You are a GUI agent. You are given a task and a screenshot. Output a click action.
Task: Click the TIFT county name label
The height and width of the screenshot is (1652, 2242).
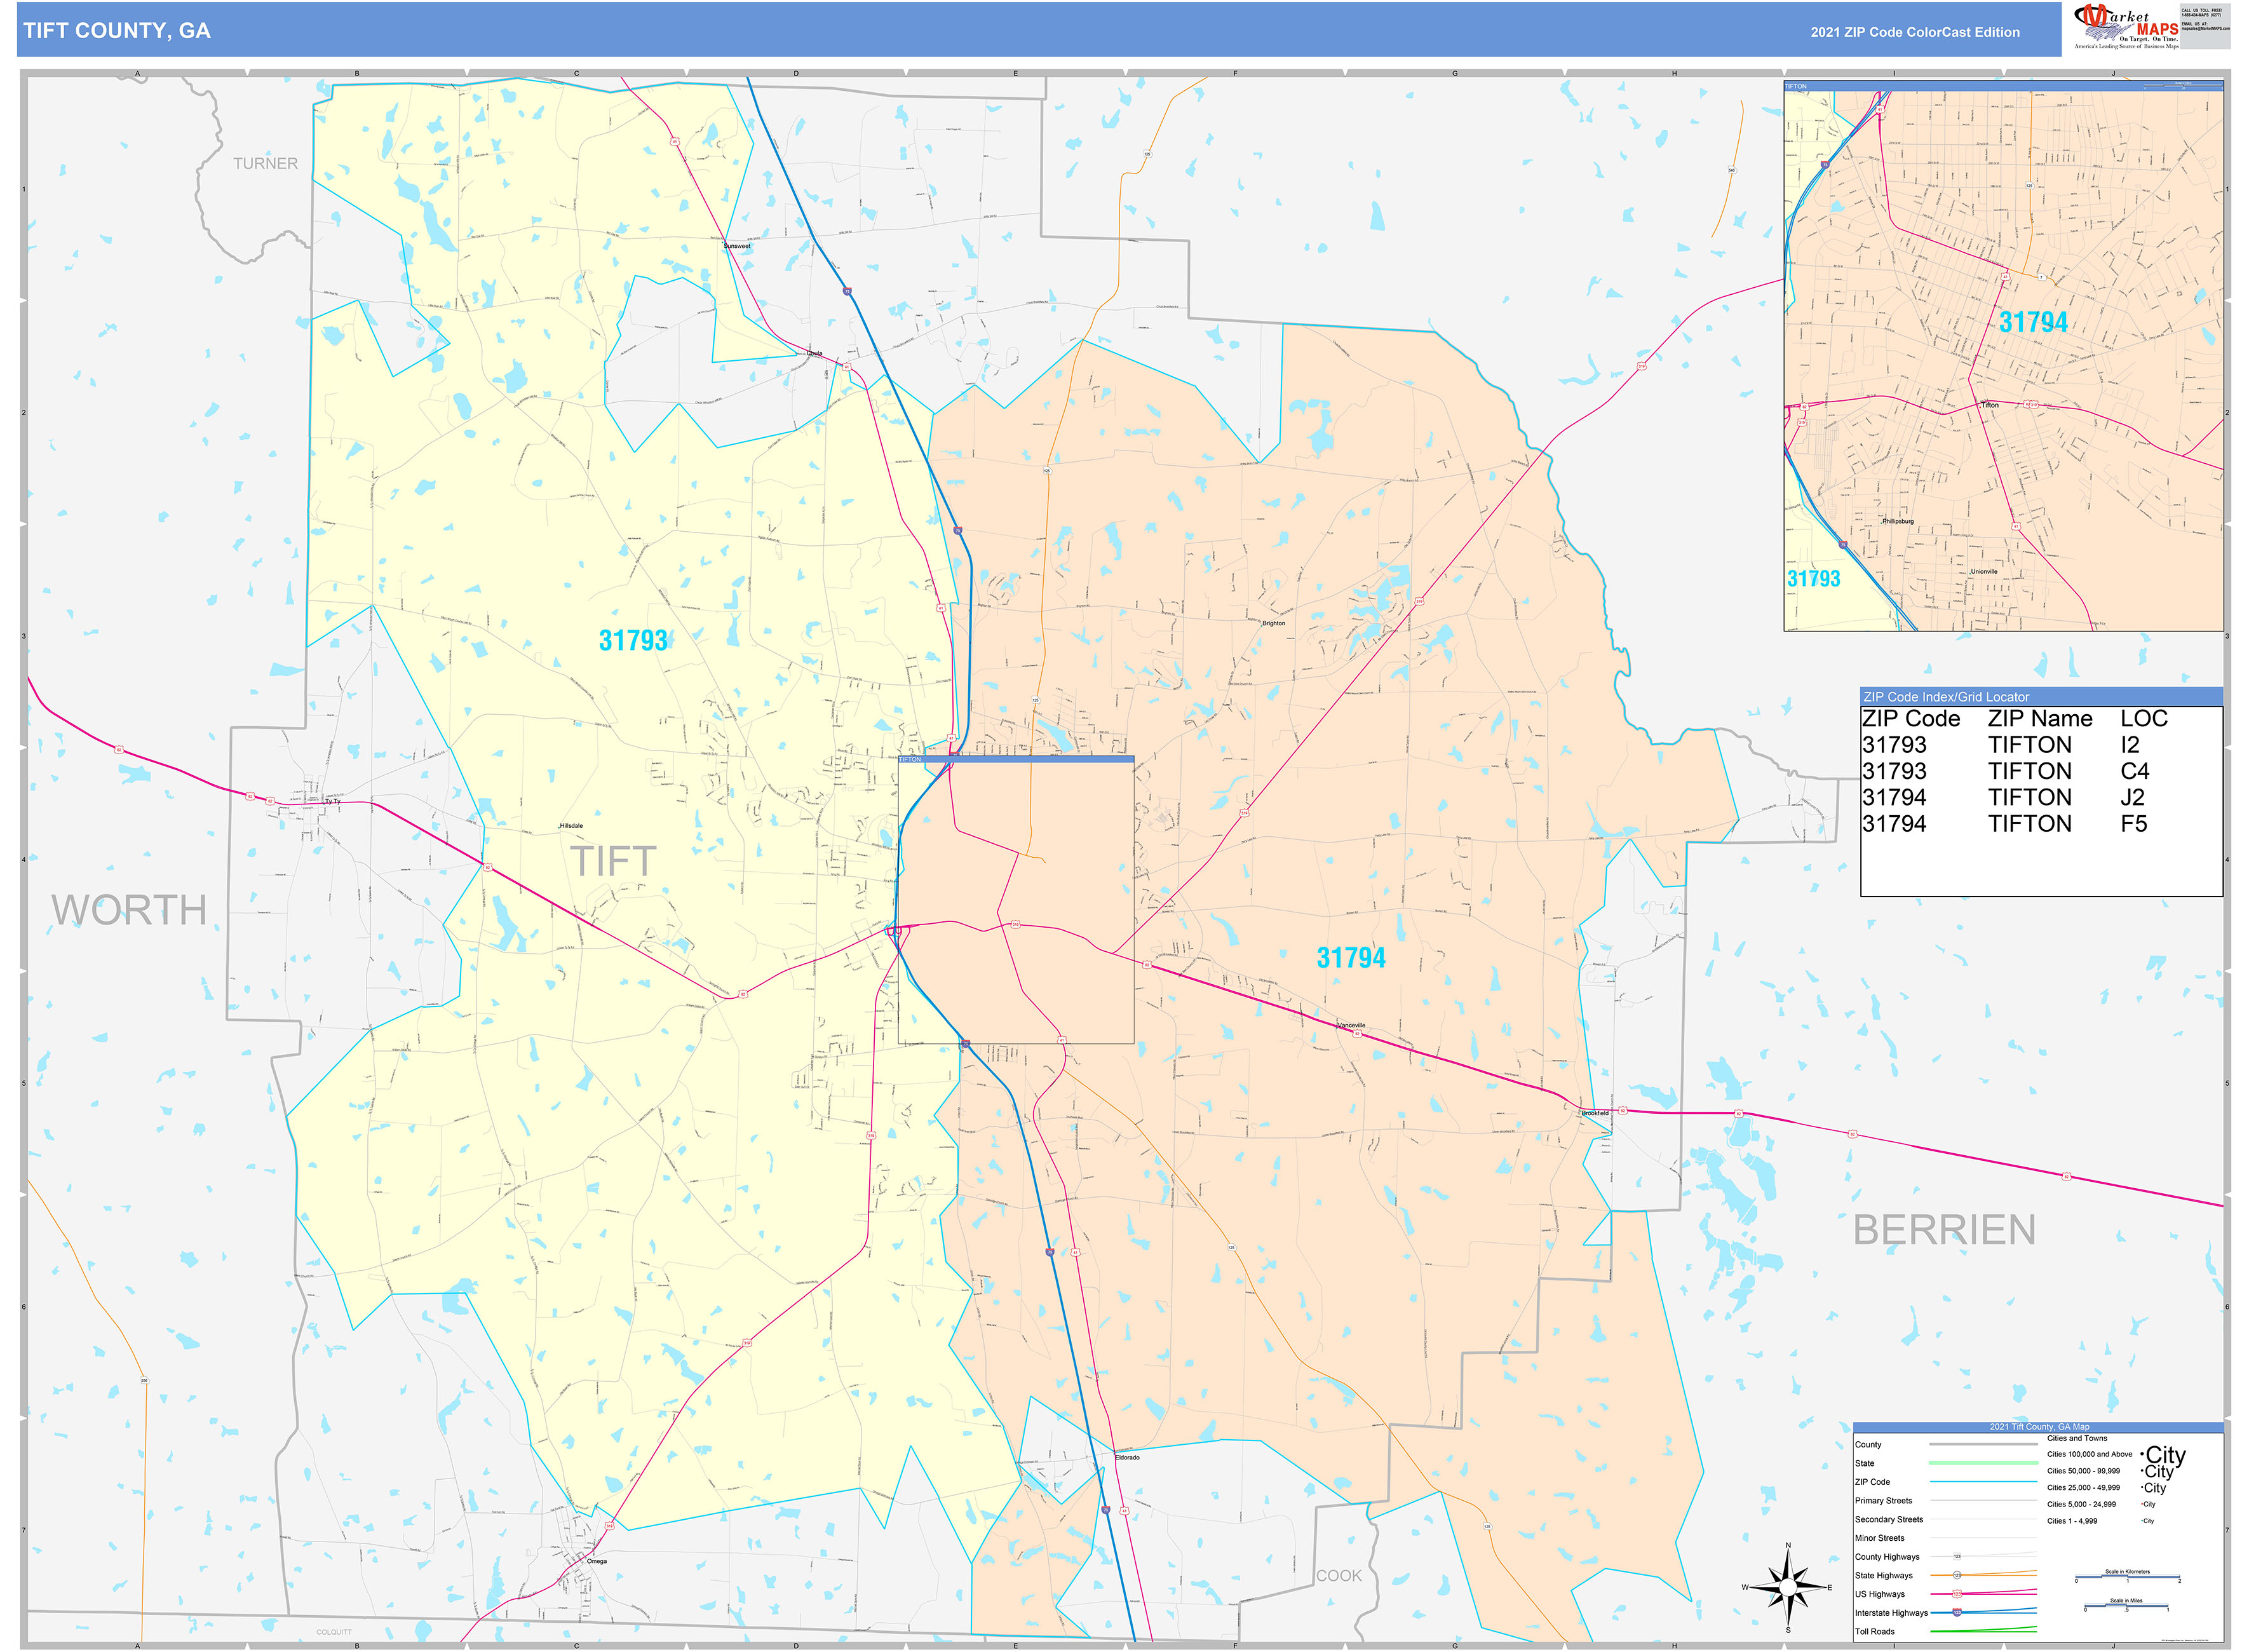click(613, 861)
